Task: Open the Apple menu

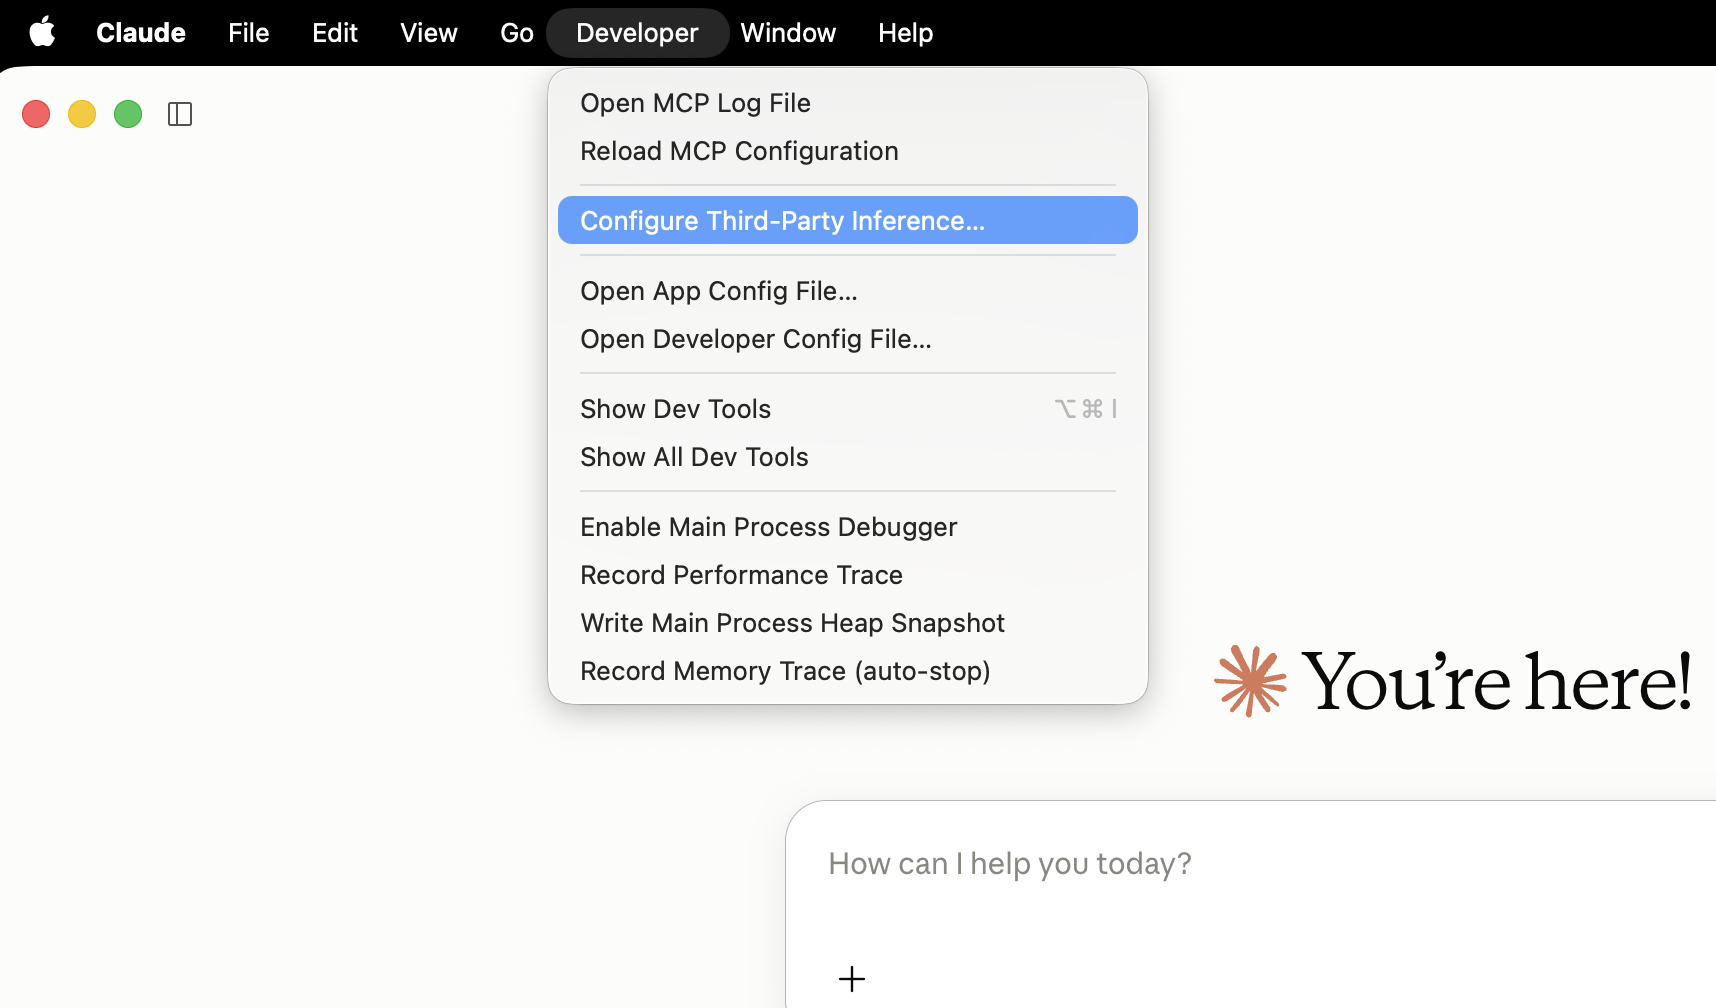Action: coord(42,33)
